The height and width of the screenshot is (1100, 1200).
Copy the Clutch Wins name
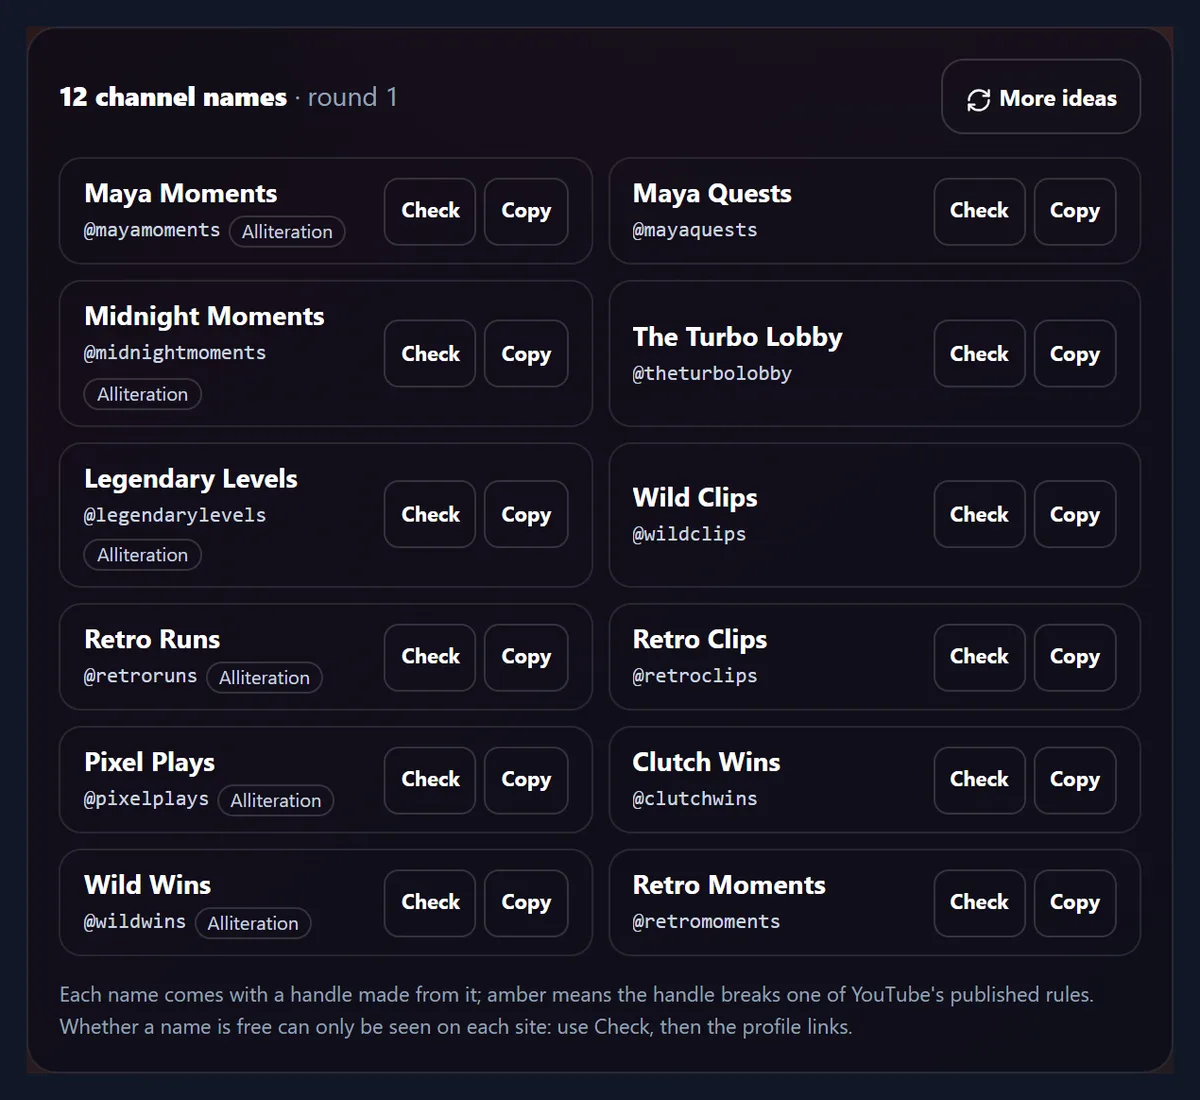(x=1075, y=780)
